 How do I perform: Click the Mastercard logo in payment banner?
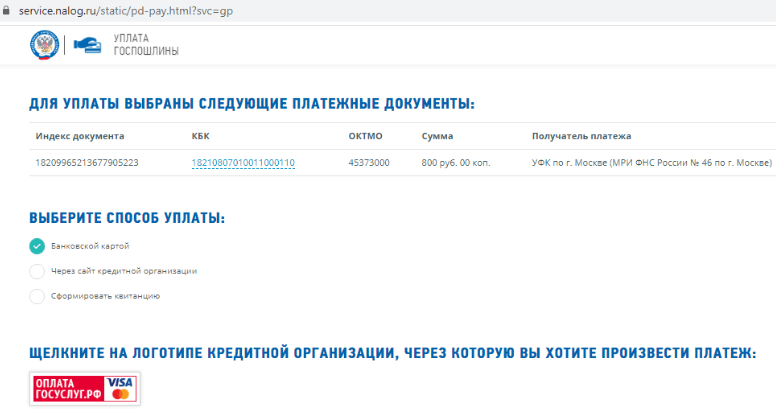point(121,396)
